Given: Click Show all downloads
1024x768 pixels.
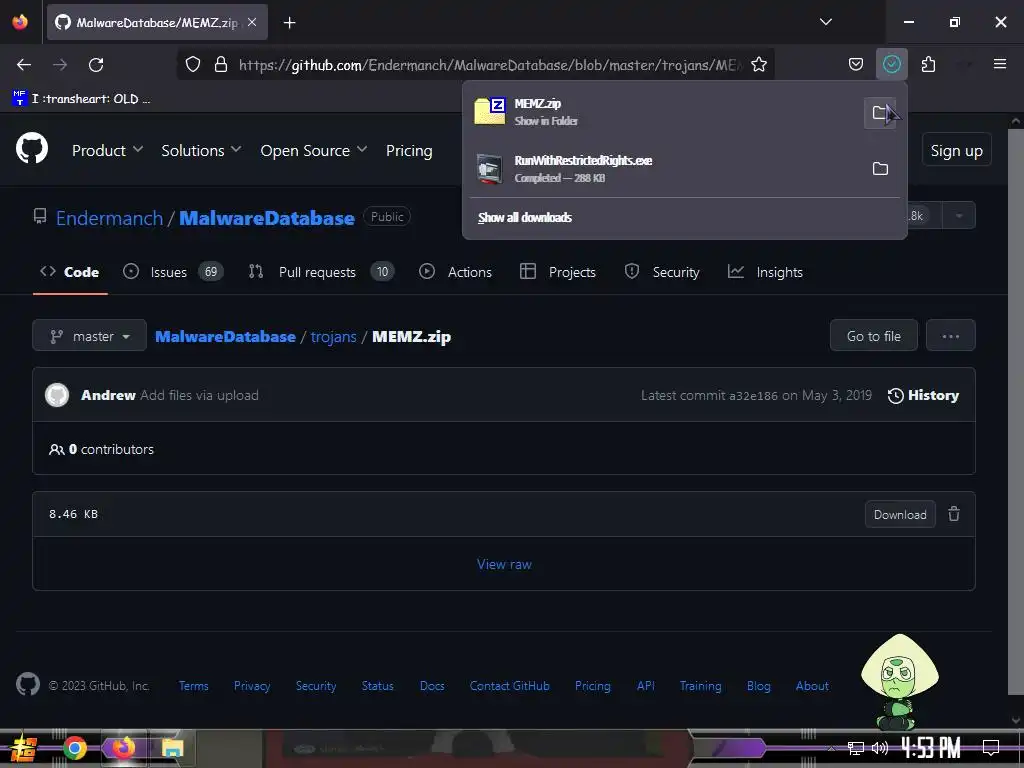Looking at the screenshot, I should pyautogui.click(x=524, y=217).
